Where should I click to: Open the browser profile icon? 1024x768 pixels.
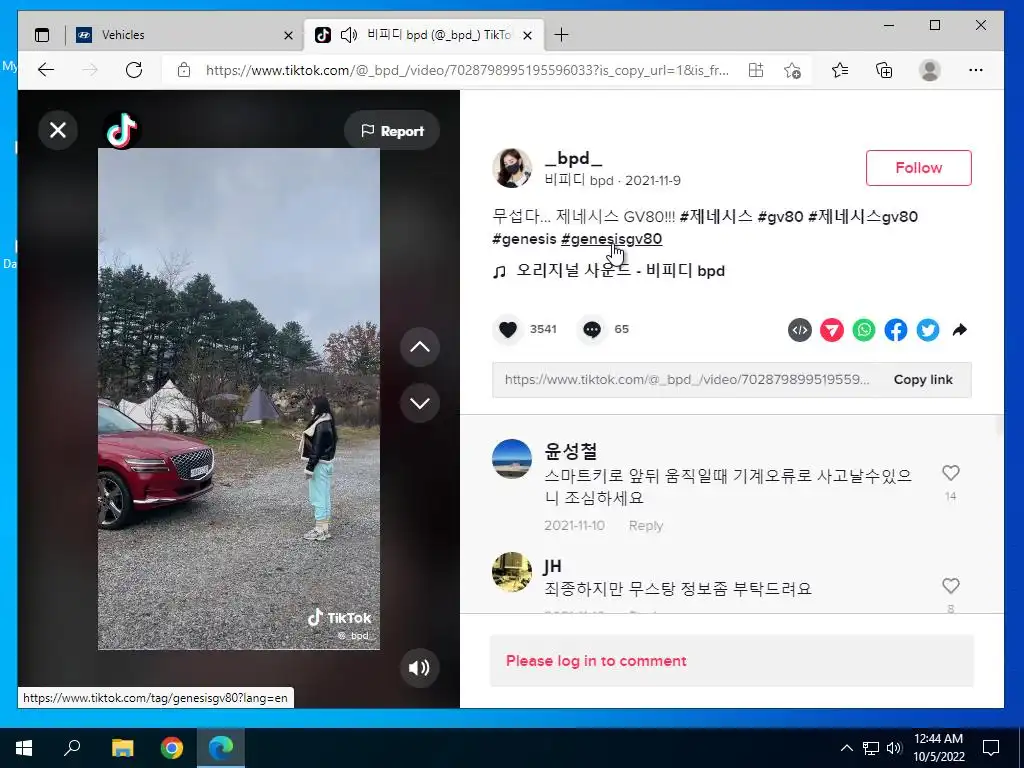[x=929, y=70]
